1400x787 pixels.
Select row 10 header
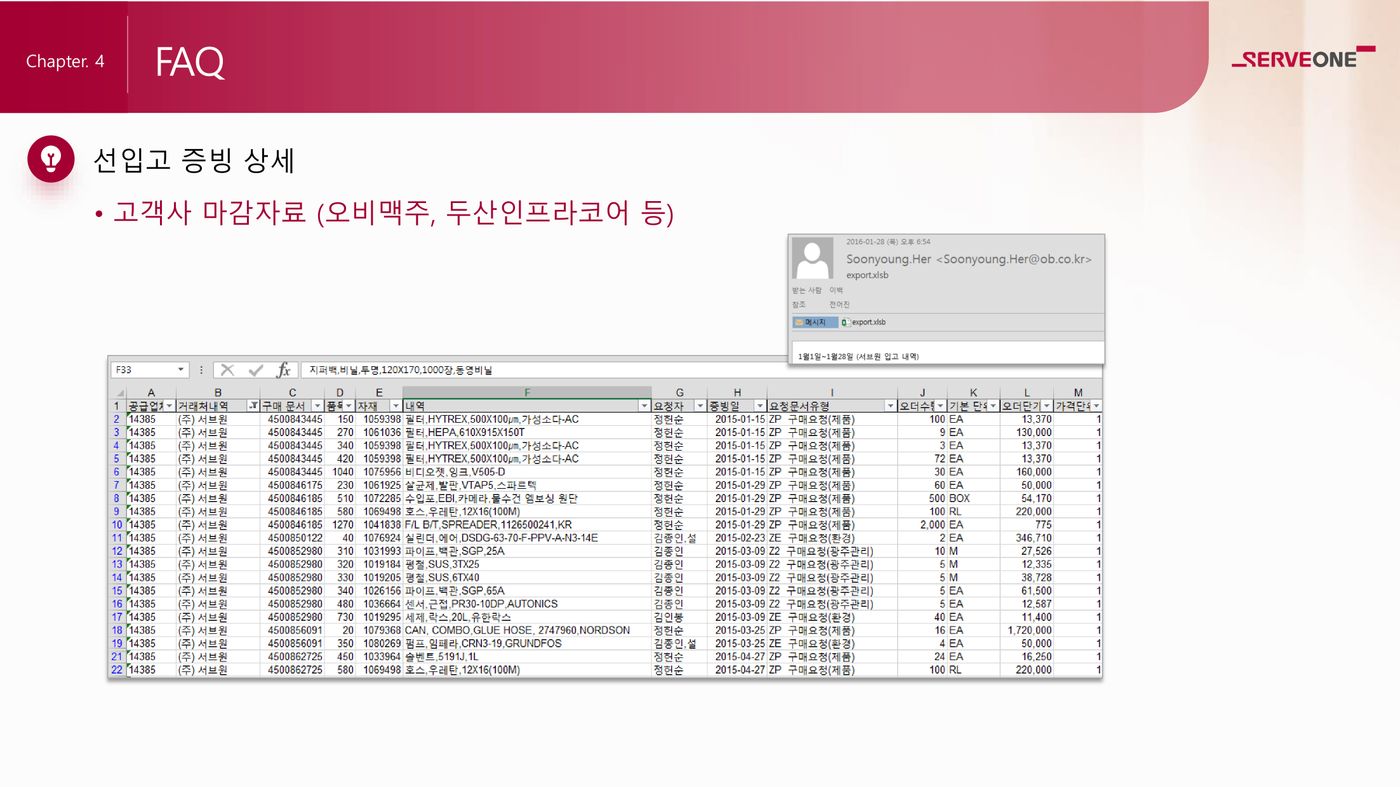[117, 524]
